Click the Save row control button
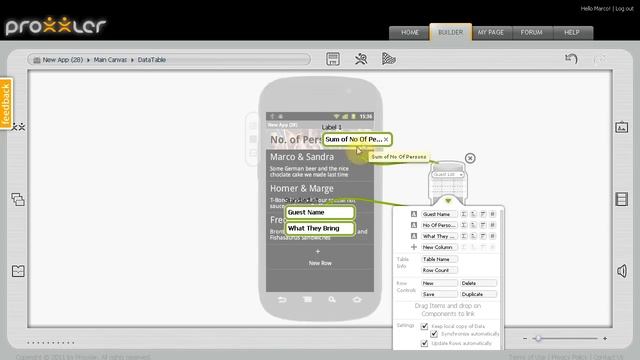 click(439, 294)
